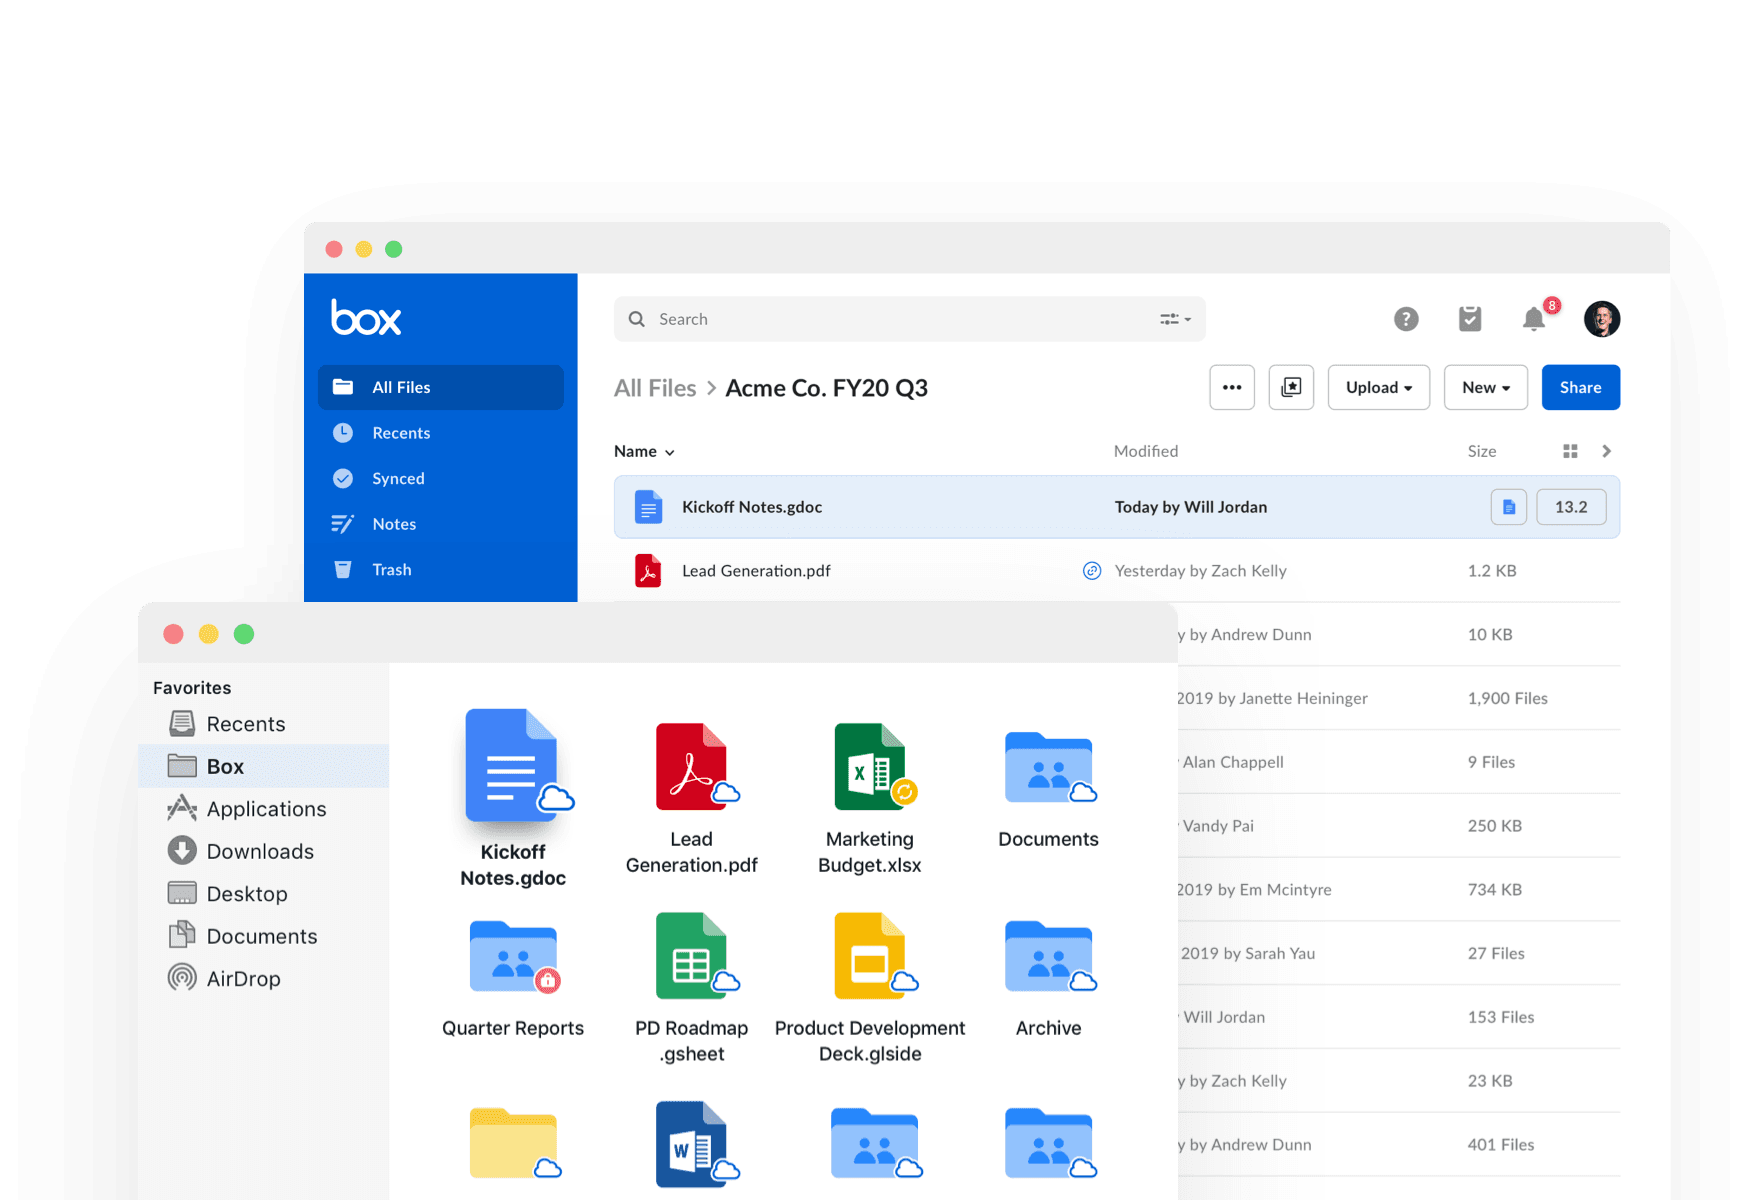
Task: Open the notifications bell icon
Action: [1534, 318]
